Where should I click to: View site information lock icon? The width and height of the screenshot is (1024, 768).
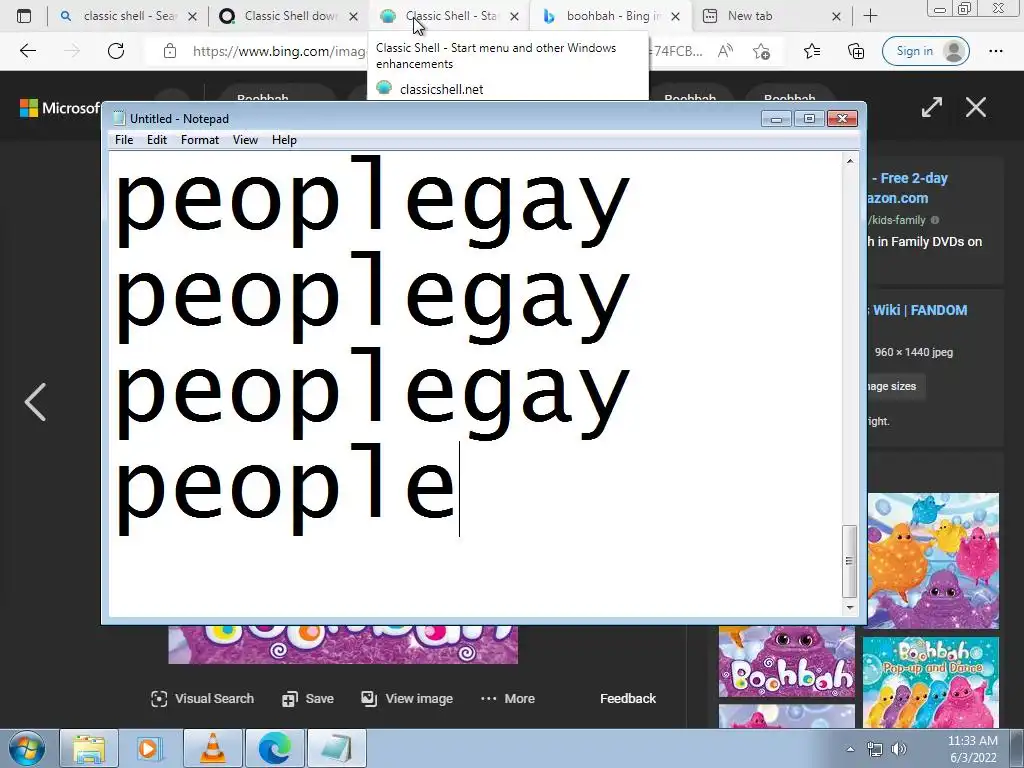170,51
